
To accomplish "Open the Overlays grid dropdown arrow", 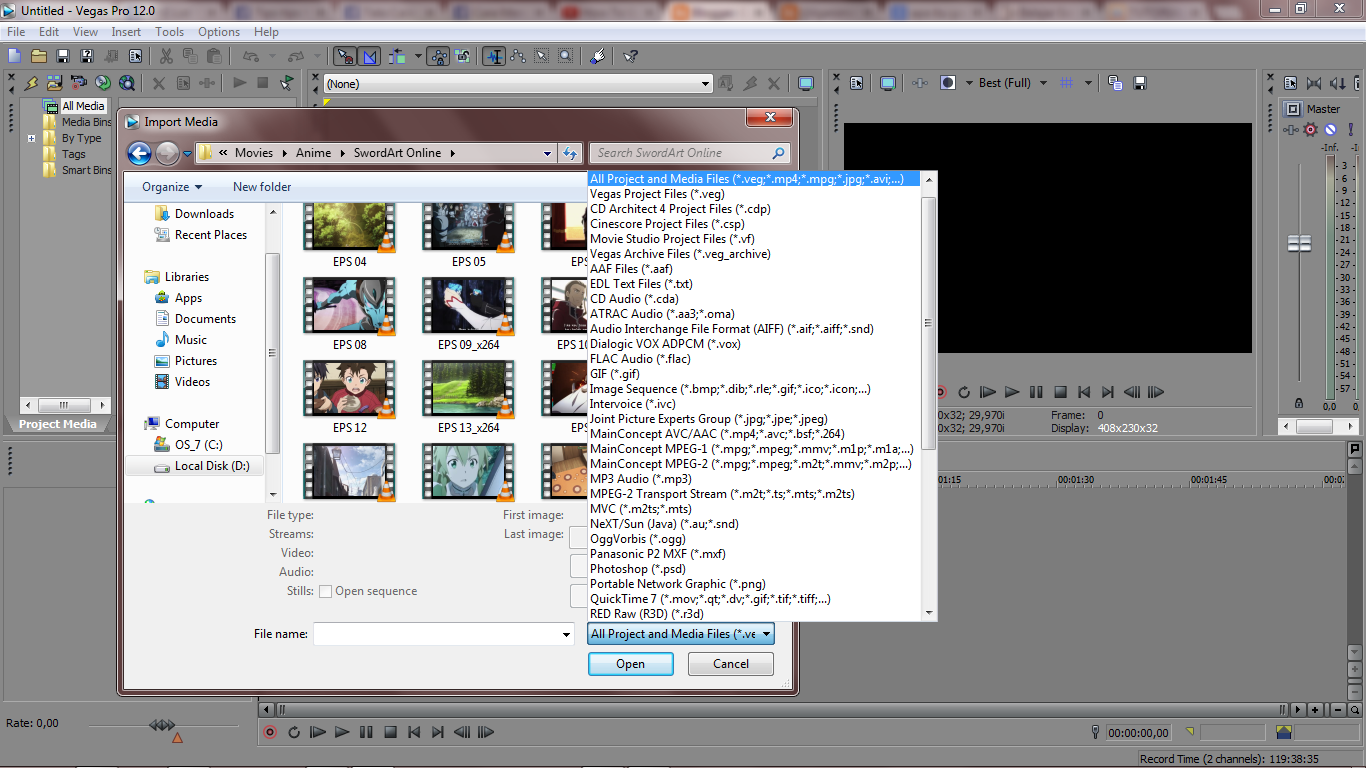I will 1088,83.
